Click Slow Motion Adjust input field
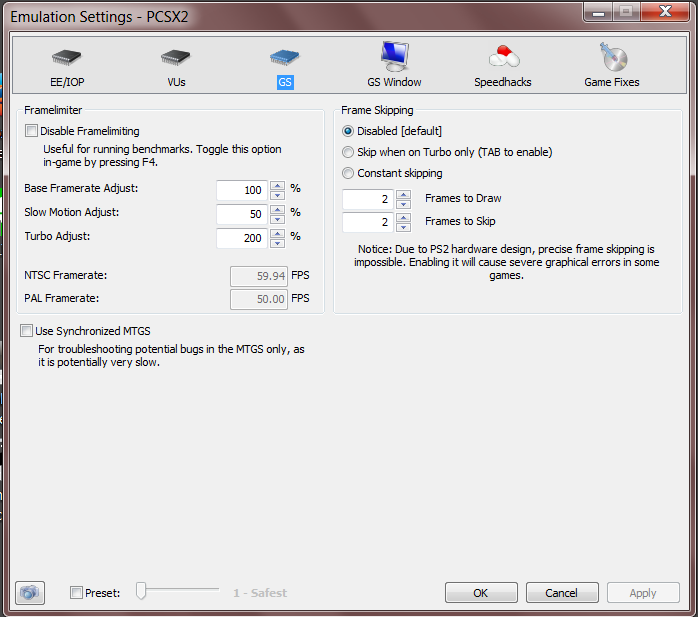698x617 pixels. [x=242, y=214]
